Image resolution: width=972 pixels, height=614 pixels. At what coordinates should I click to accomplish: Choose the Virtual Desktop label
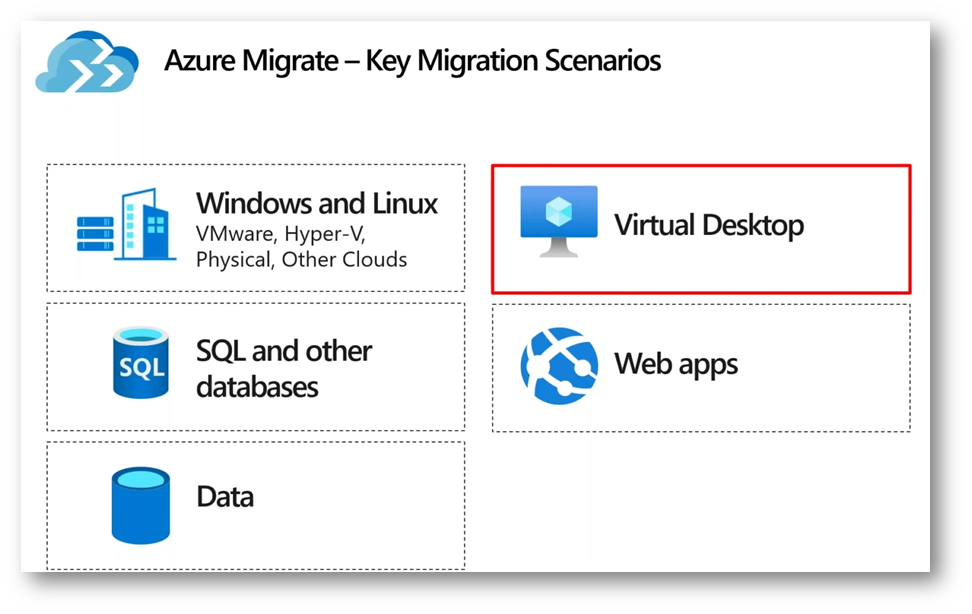[x=709, y=225]
